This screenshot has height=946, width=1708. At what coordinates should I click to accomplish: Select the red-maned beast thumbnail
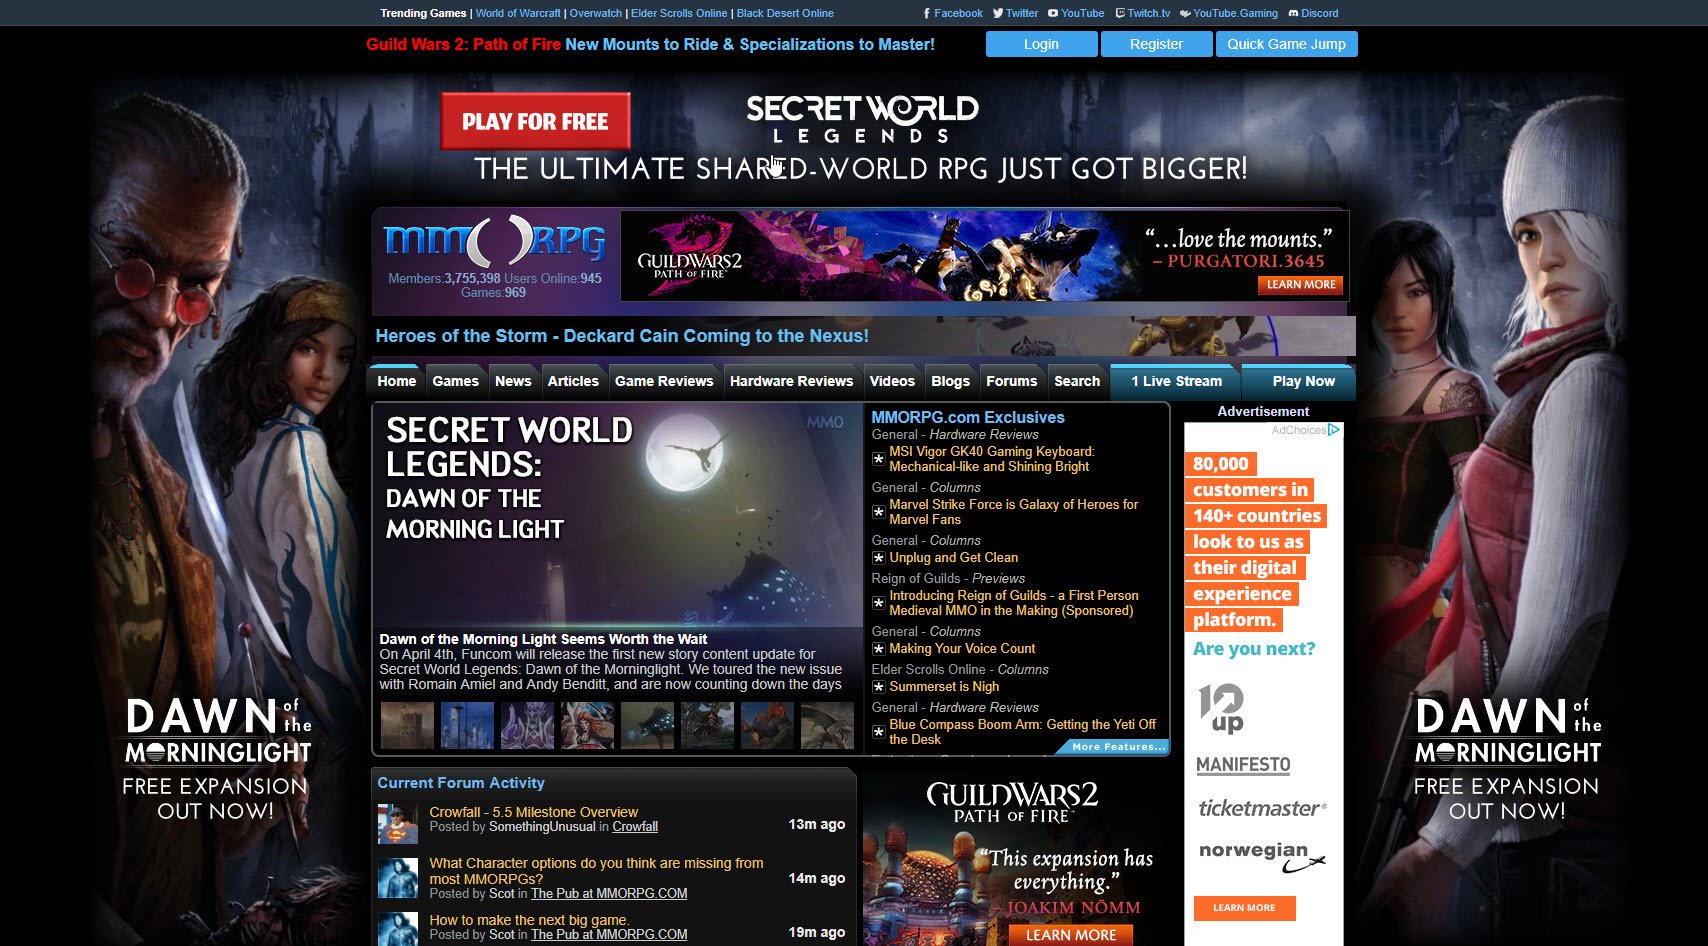click(767, 725)
